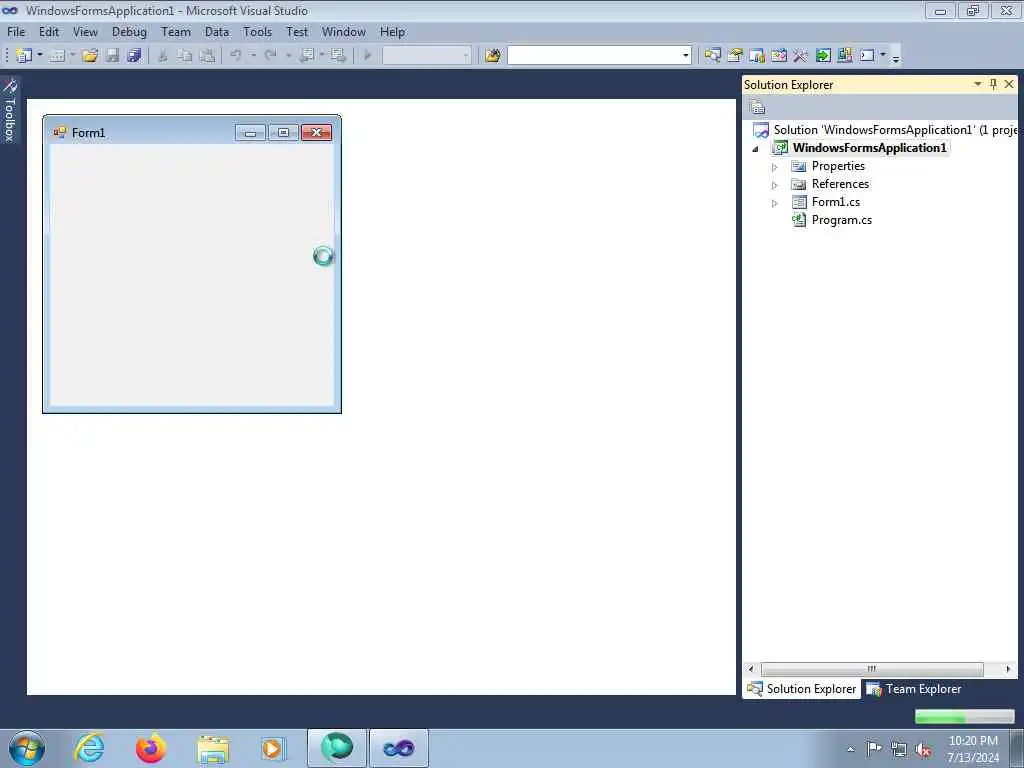
Task: Expand the Form1.cs tree node
Action: coord(775,203)
